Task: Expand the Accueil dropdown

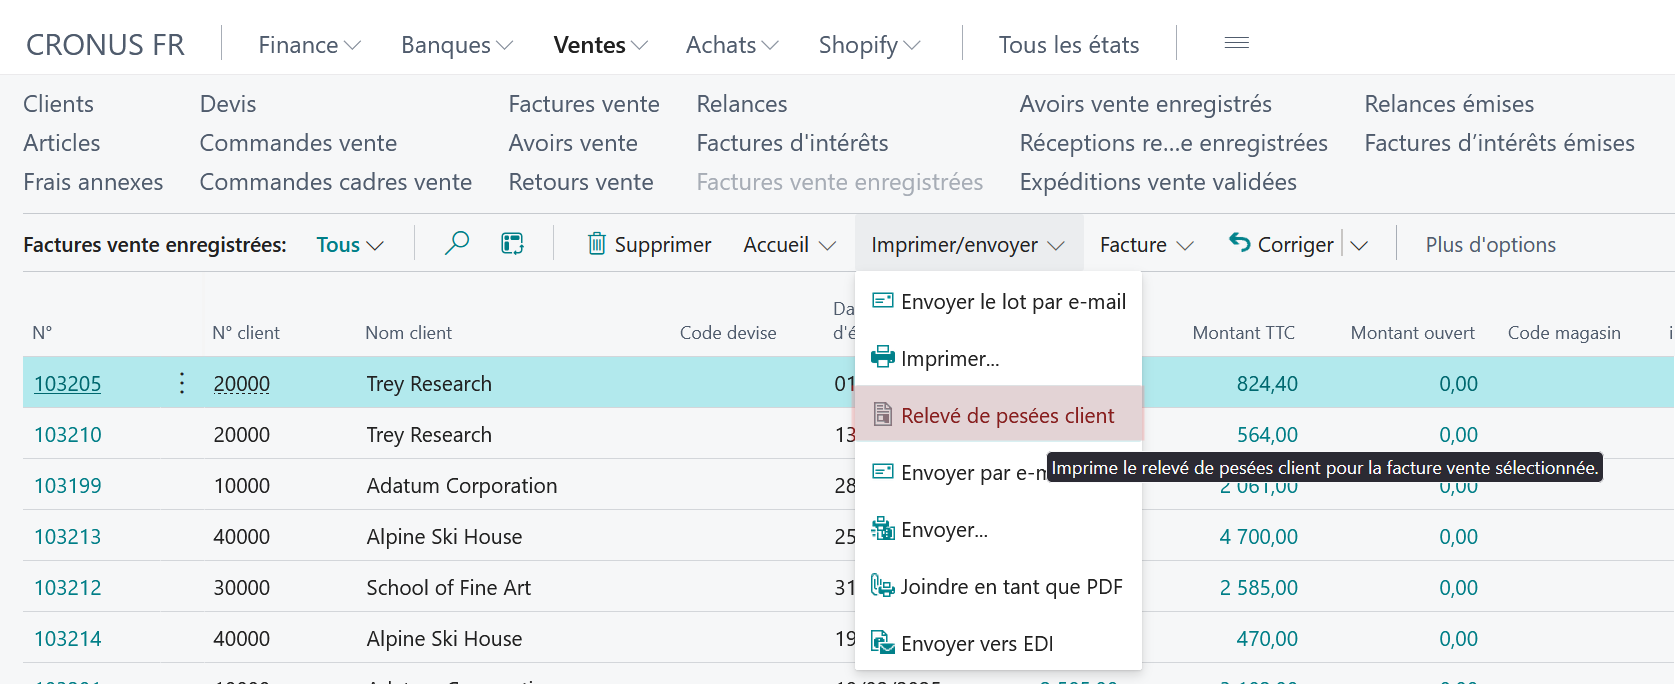Action: pos(789,245)
